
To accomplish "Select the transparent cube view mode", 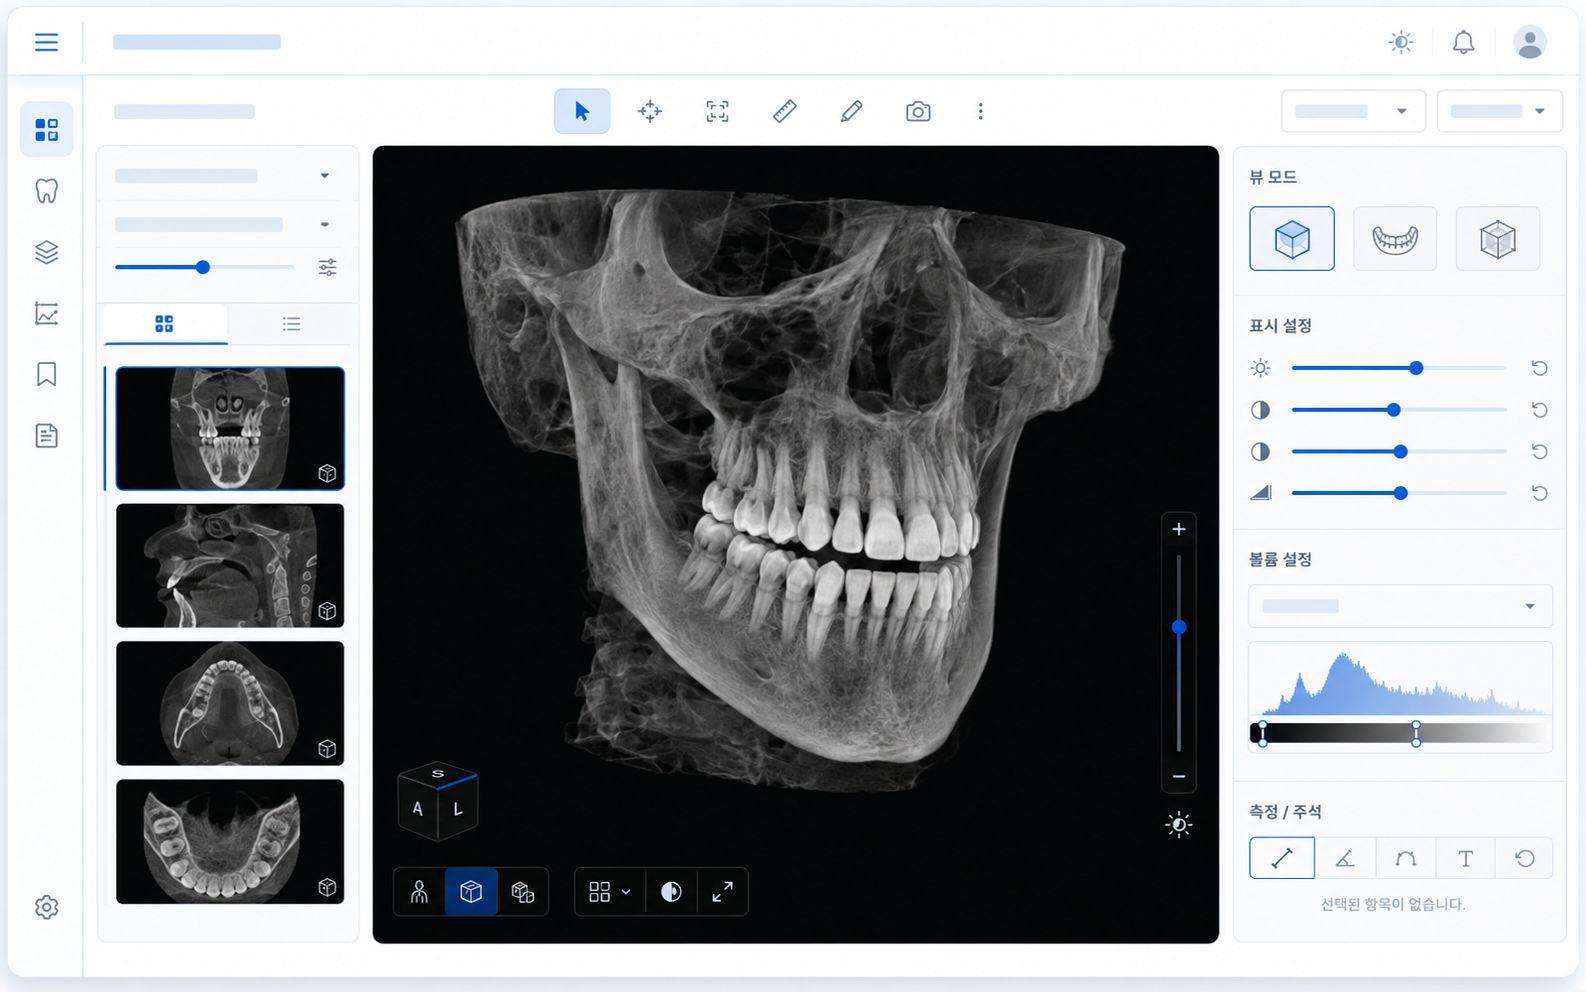I will [1498, 239].
